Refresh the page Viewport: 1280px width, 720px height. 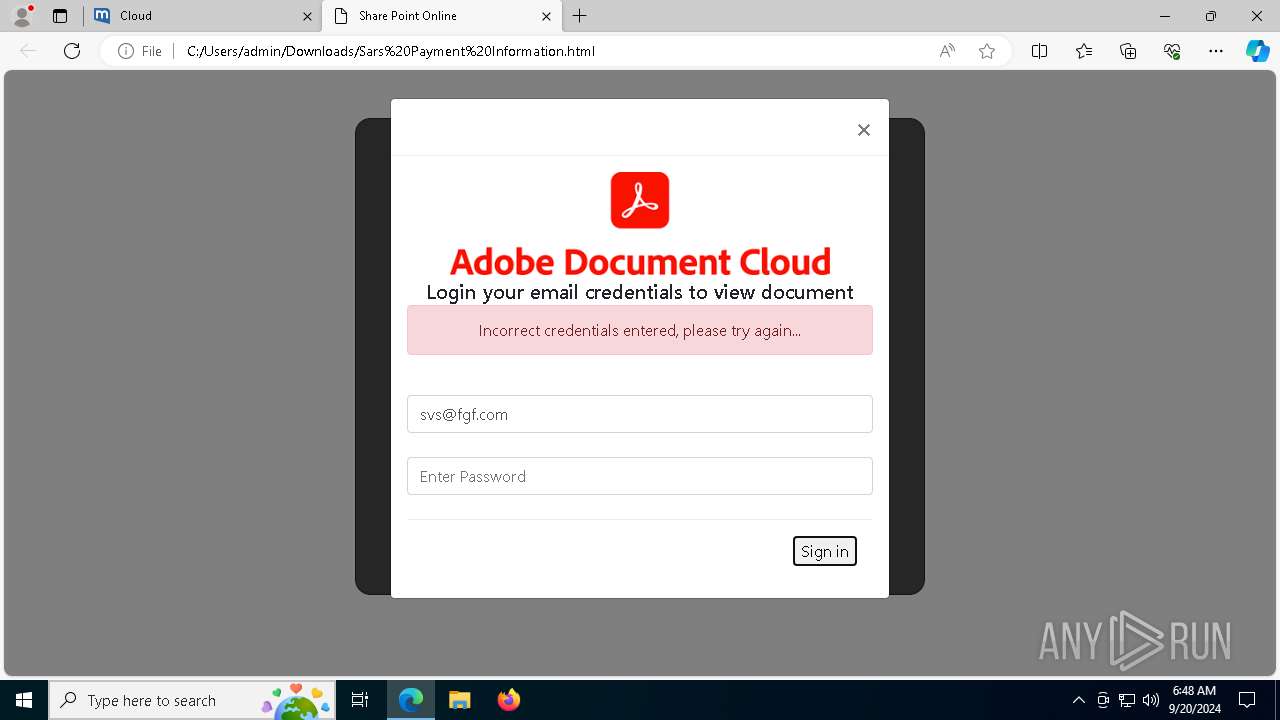coord(72,51)
